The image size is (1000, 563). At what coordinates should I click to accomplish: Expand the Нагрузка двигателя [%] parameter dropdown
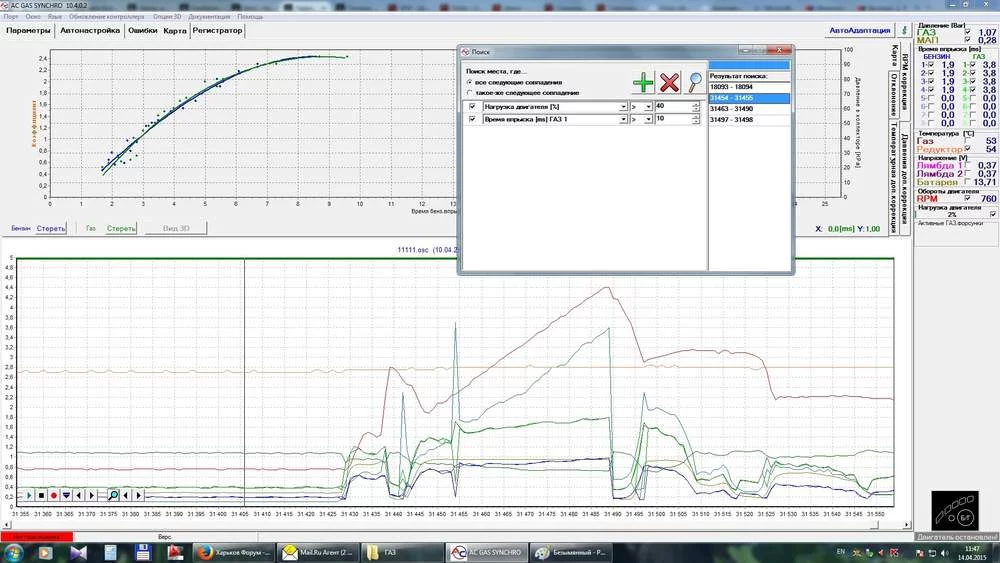click(x=623, y=106)
